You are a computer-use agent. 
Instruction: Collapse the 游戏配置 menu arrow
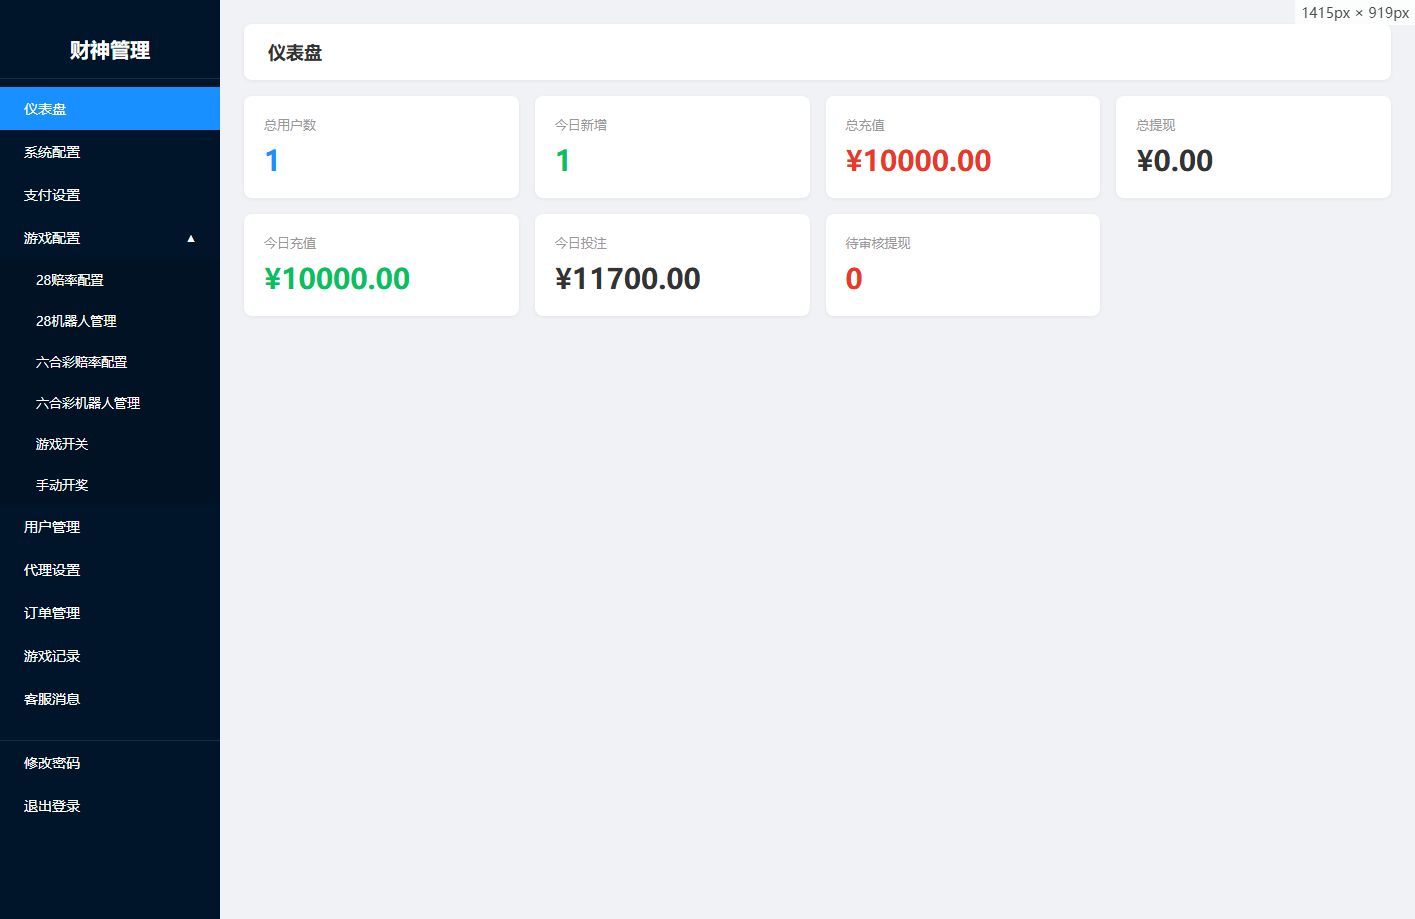click(x=191, y=238)
